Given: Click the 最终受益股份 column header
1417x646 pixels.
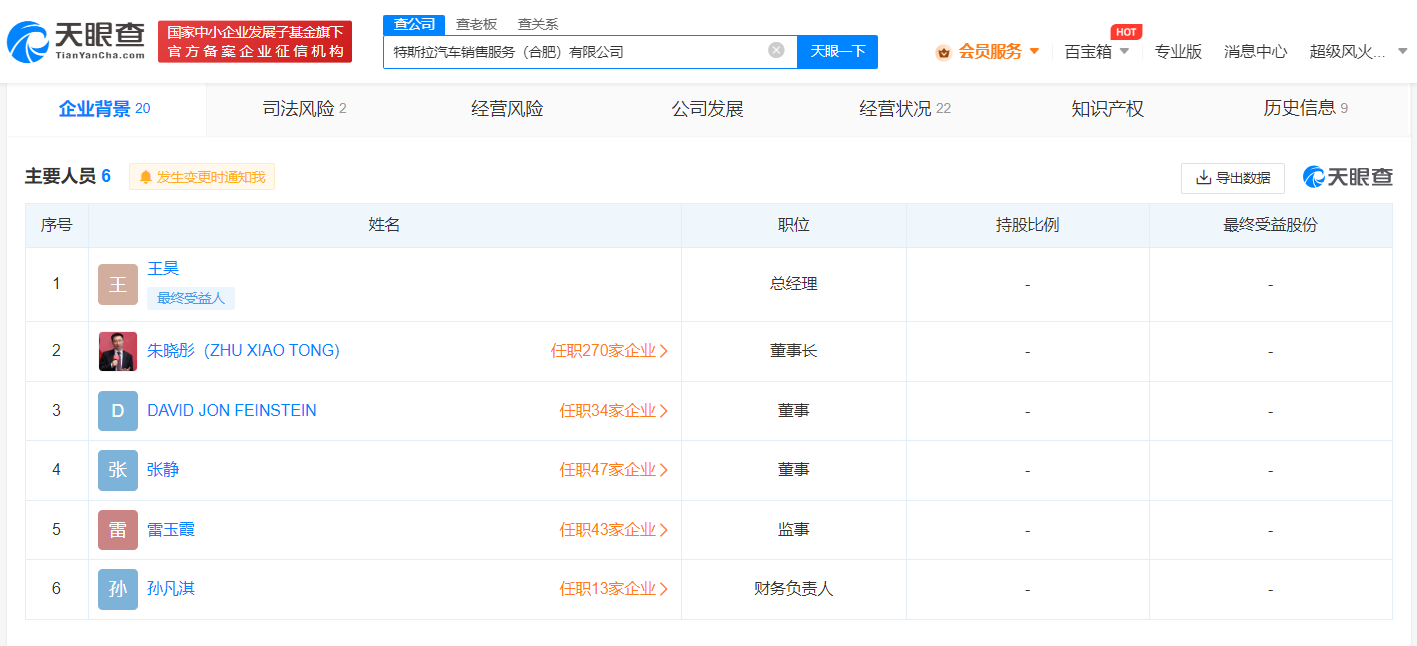Looking at the screenshot, I should point(1270,225).
